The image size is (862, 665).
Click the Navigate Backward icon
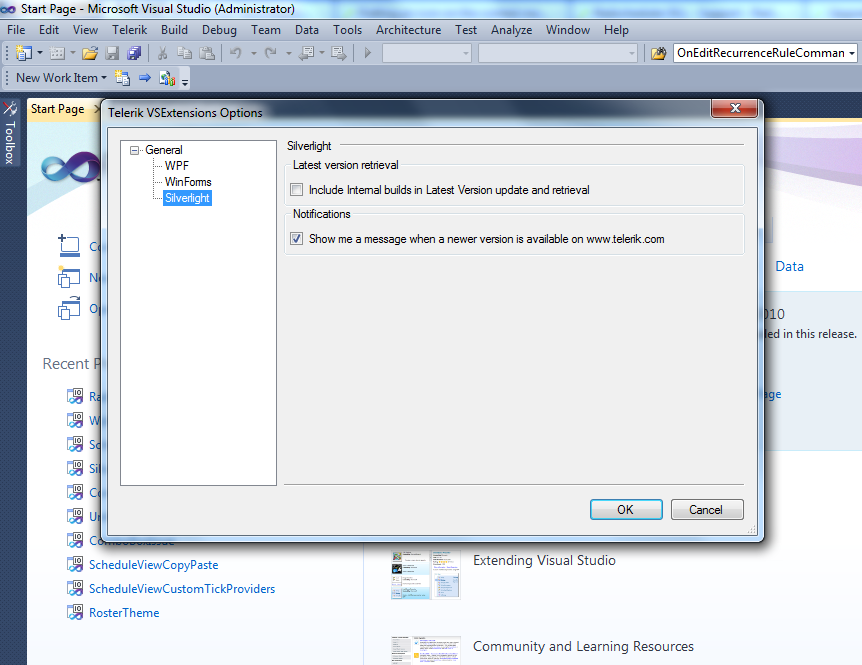(306, 53)
